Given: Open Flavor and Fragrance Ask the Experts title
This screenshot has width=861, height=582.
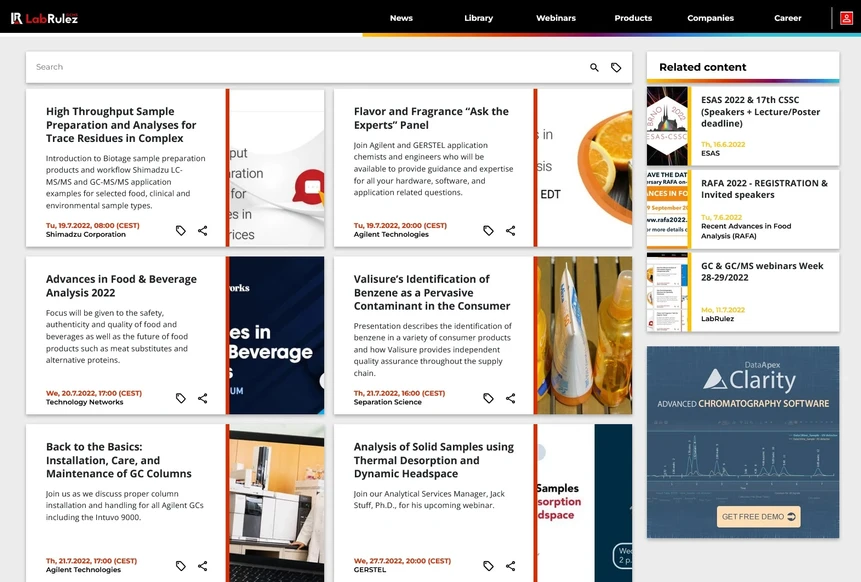Looking at the screenshot, I should pos(431,118).
